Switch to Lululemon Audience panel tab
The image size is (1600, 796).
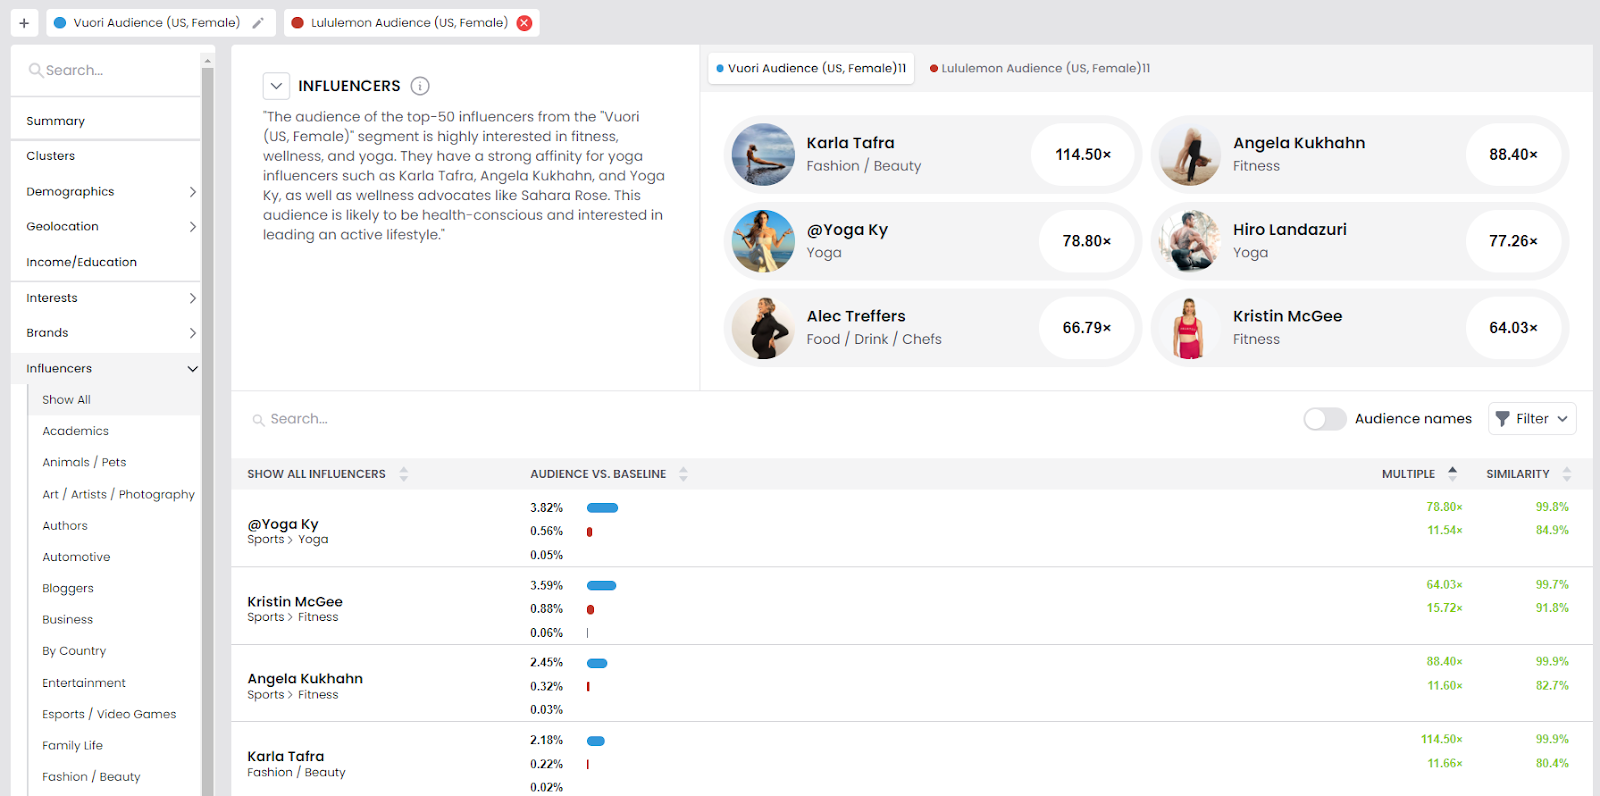(1040, 68)
